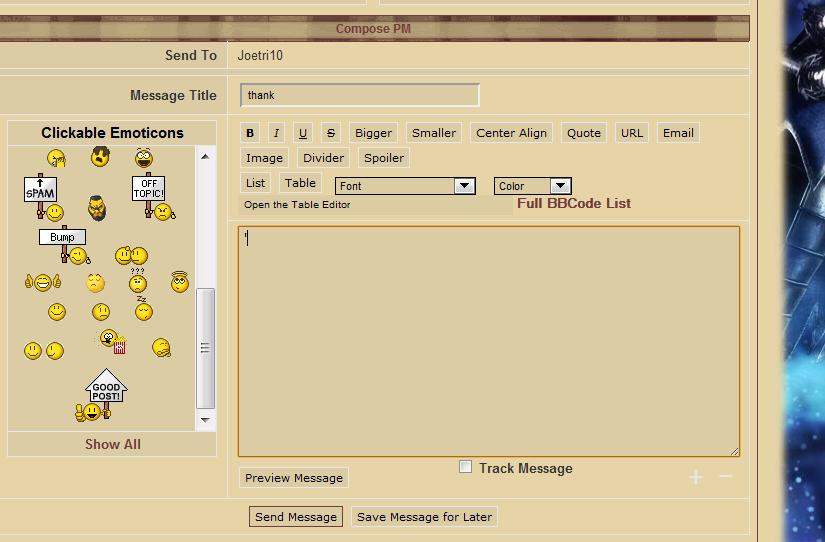Screen dimensions: 825x542
Task: Insert the angel halo emoticon
Action: click(179, 282)
